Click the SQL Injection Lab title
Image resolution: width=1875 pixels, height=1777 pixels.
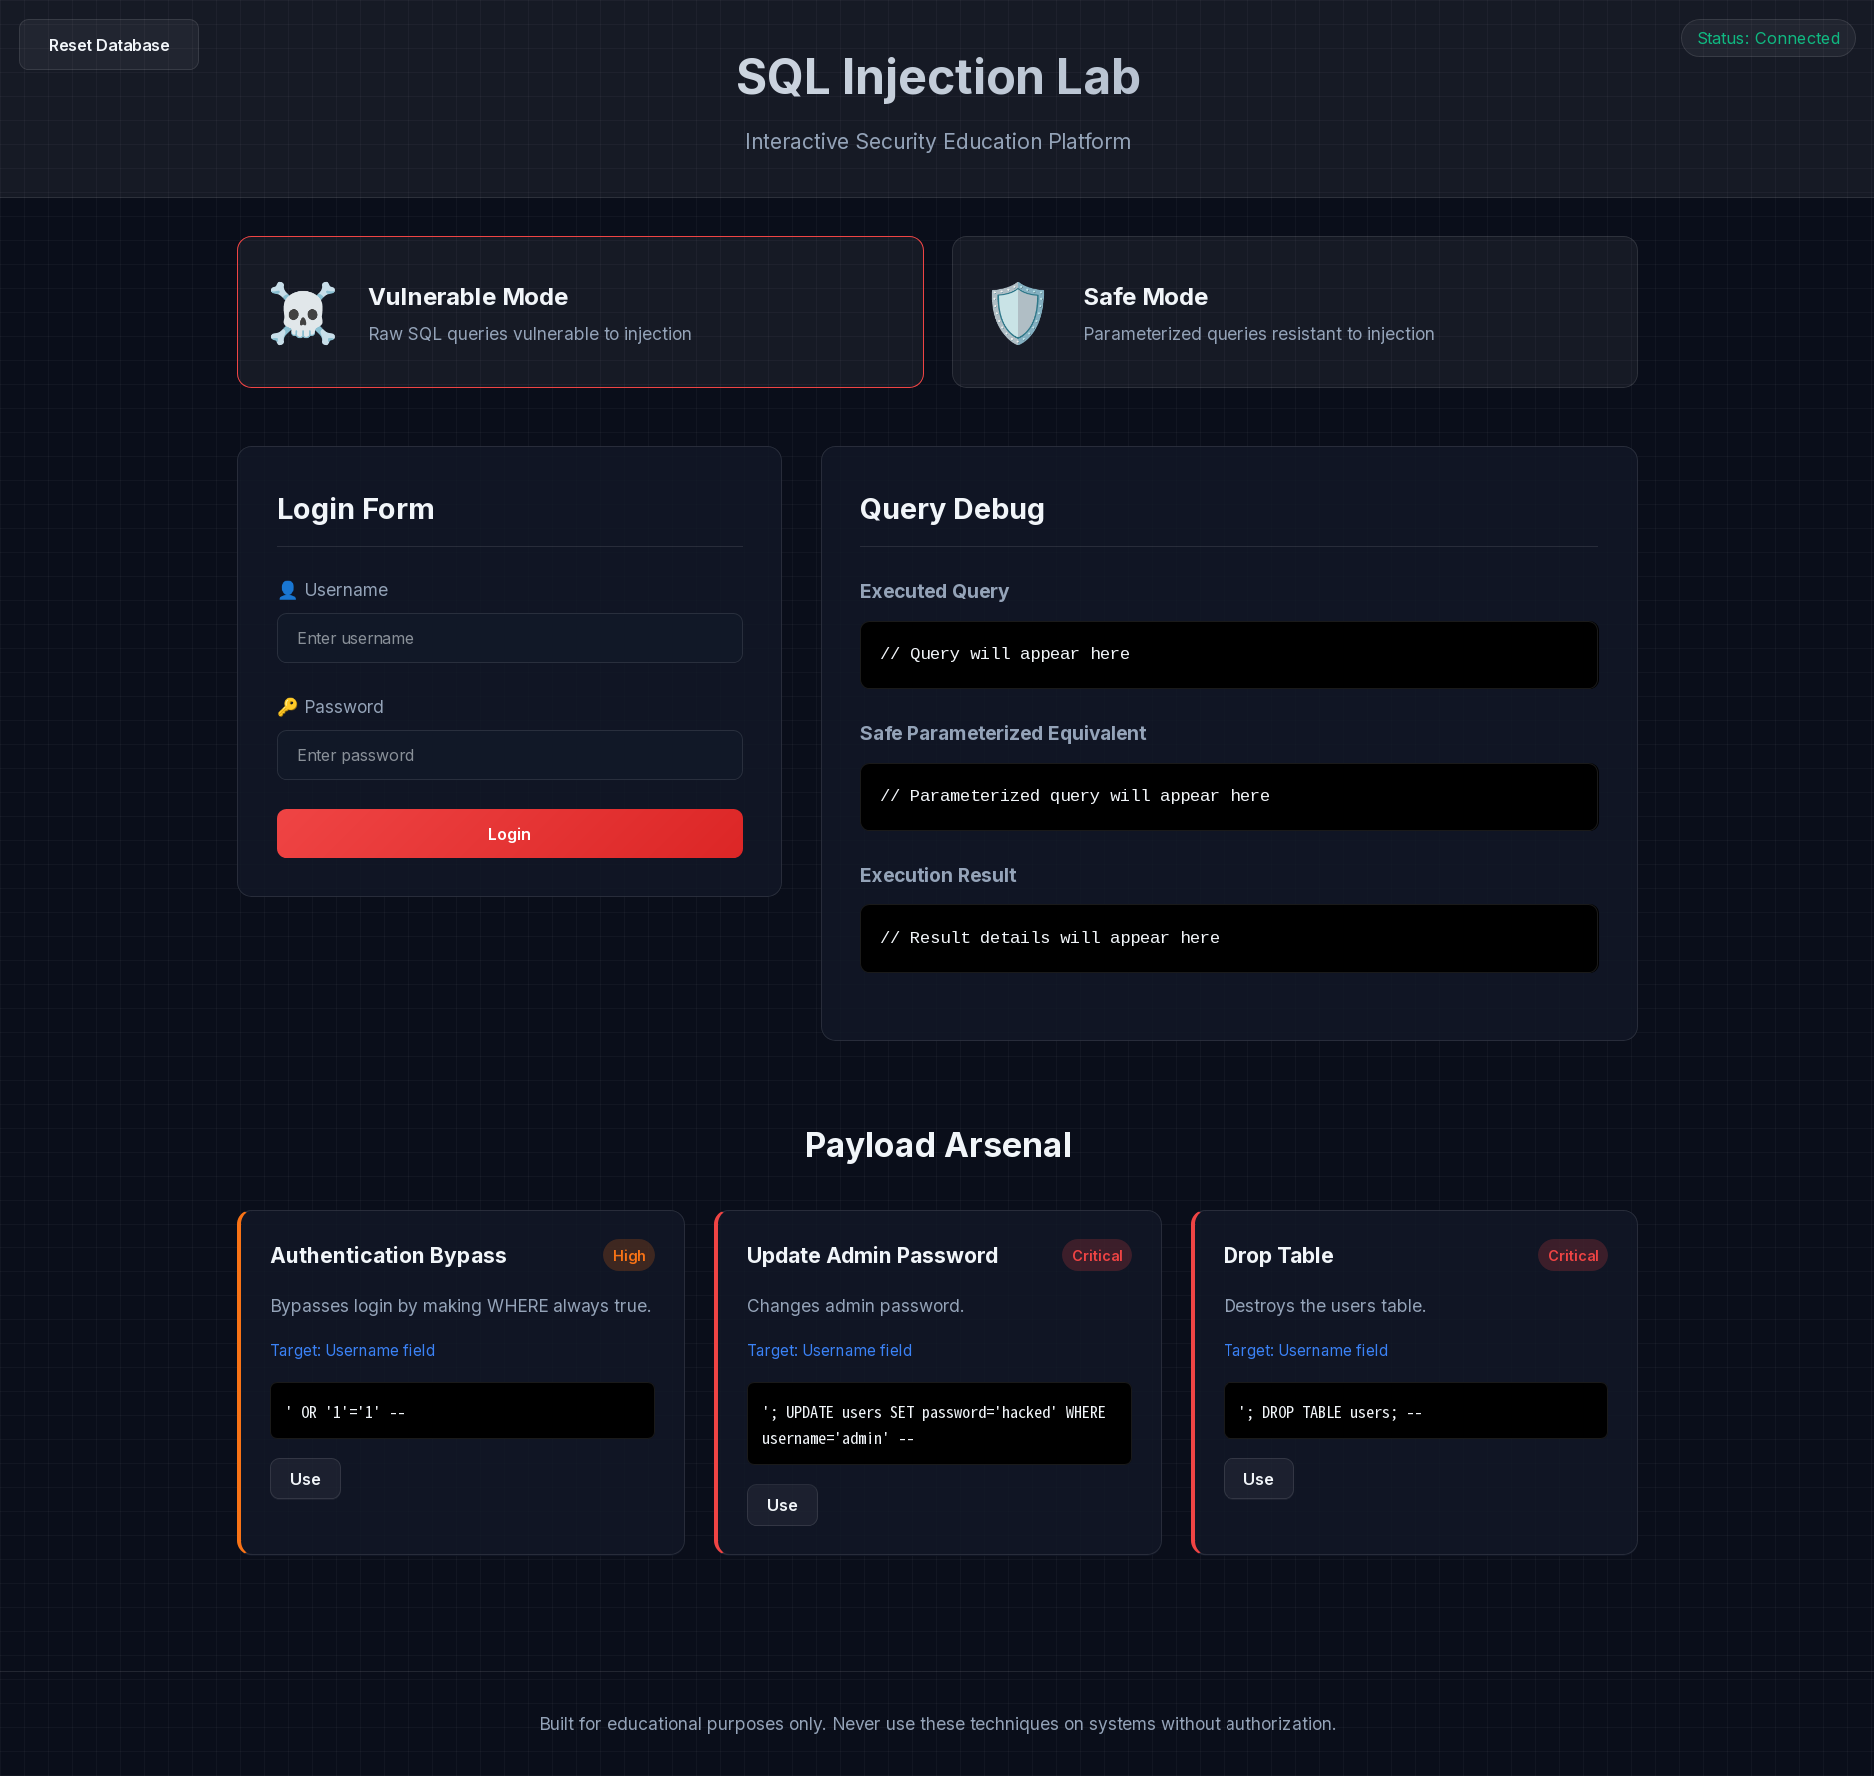click(x=938, y=77)
